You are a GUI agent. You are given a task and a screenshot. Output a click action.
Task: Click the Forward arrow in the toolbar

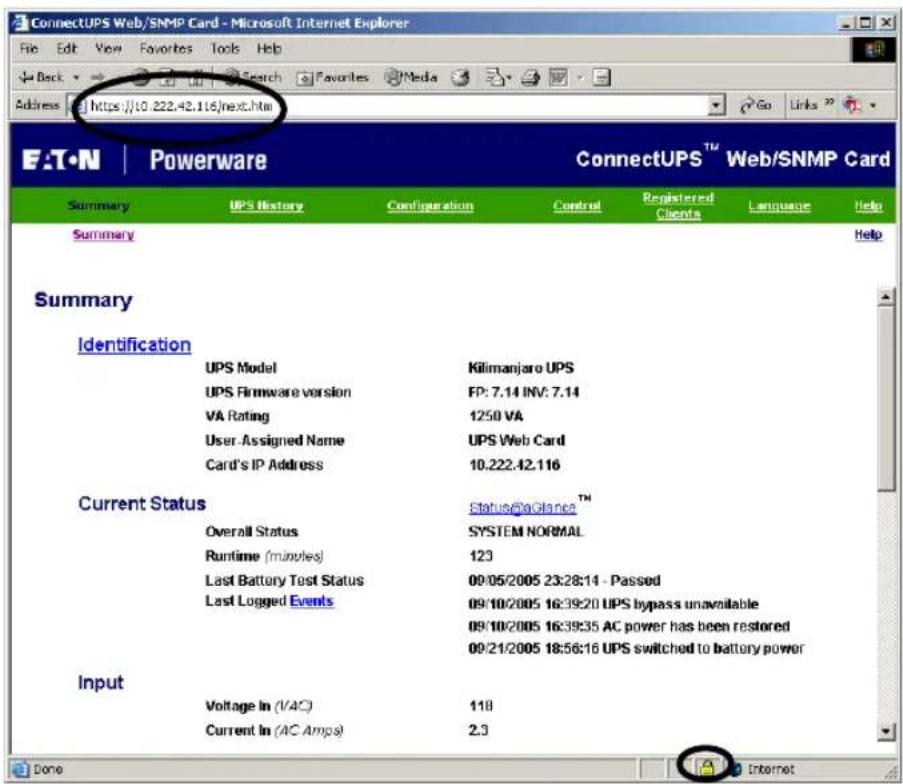[x=97, y=77]
